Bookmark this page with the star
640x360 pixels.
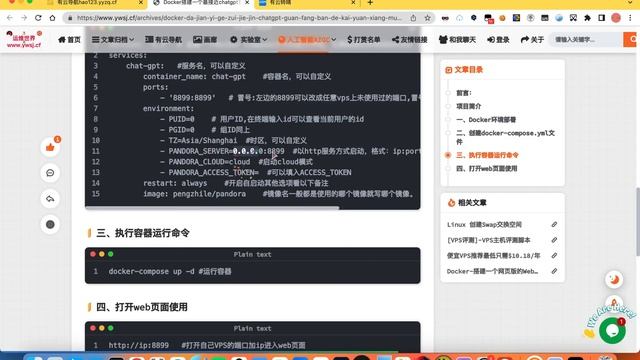point(427,18)
